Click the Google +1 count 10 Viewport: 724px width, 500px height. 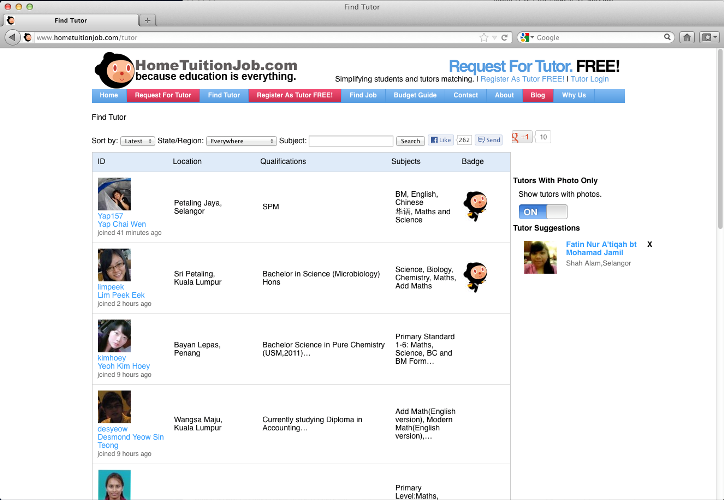(x=543, y=137)
